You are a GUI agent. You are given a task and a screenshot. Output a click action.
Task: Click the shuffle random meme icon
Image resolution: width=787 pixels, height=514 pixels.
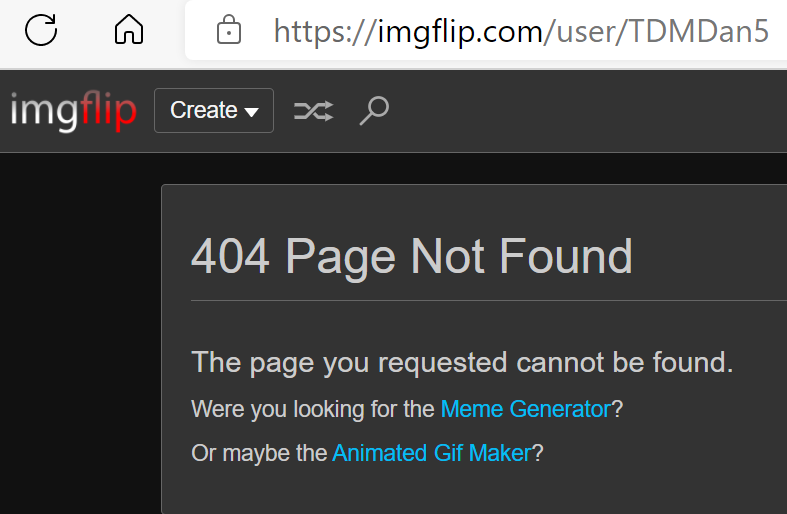[313, 111]
